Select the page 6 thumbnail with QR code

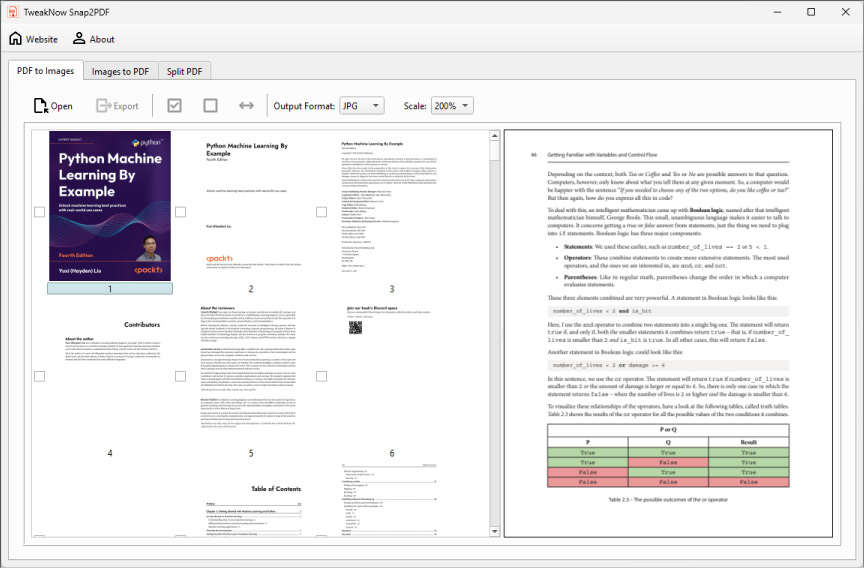pyautogui.click(x=392, y=370)
